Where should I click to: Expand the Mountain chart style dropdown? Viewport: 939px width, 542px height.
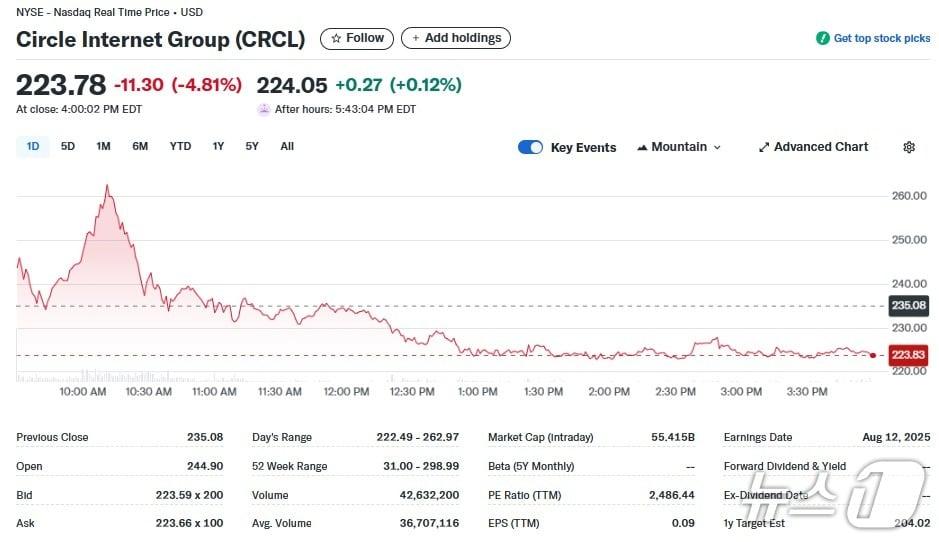coord(716,147)
